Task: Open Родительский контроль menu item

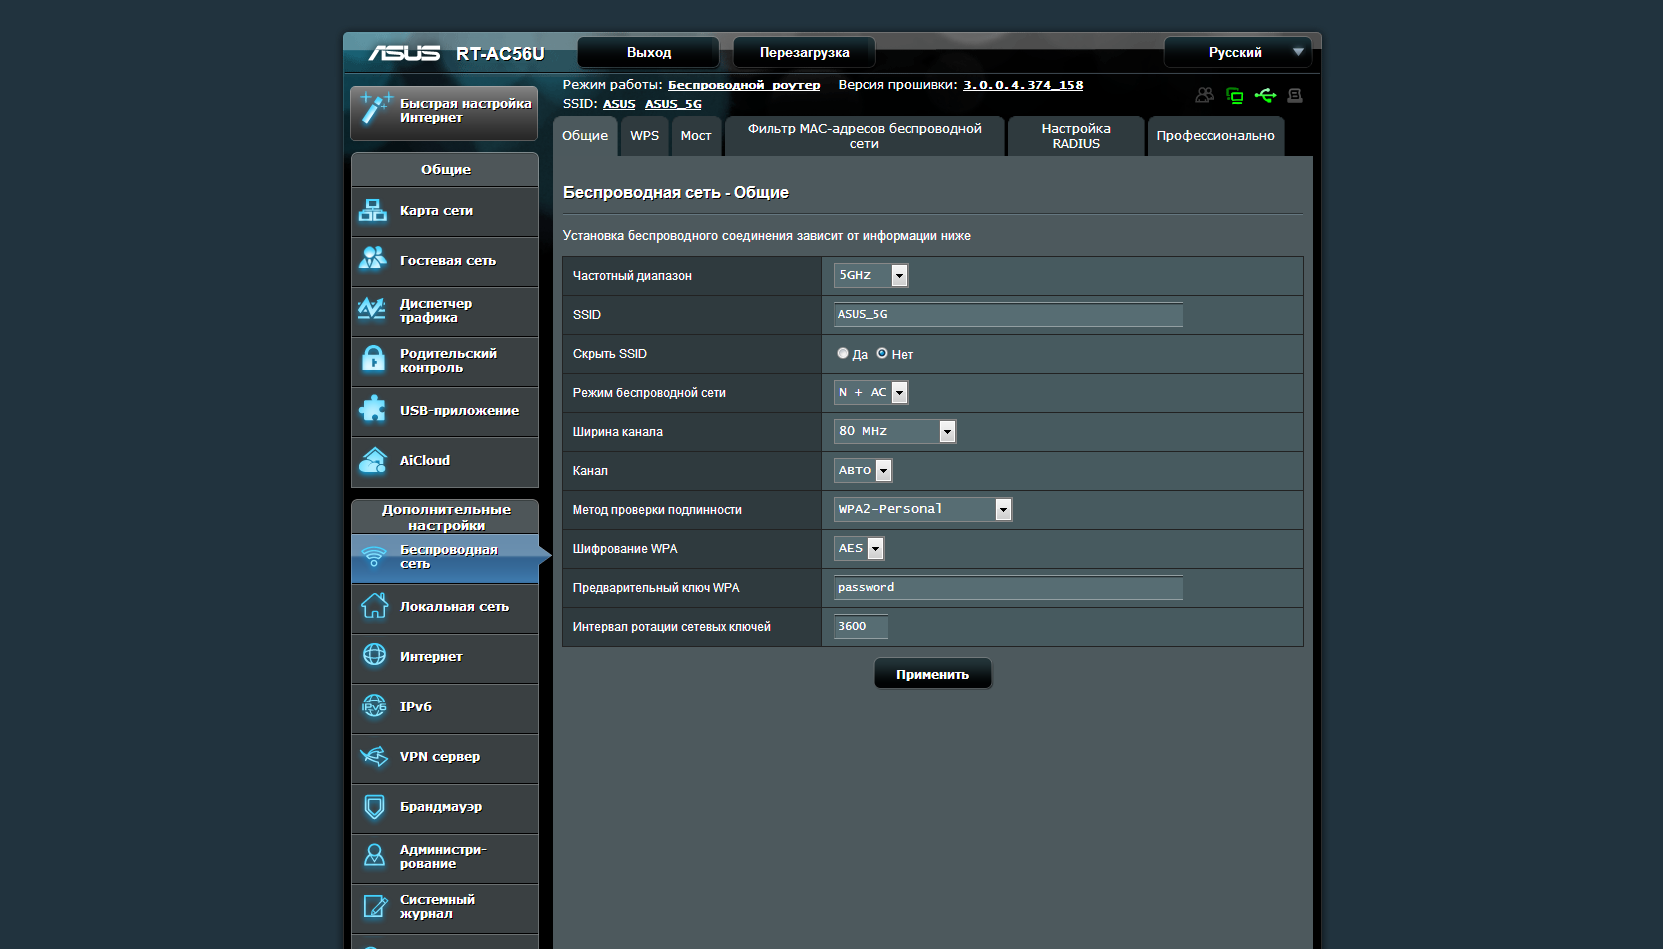Action: point(445,361)
